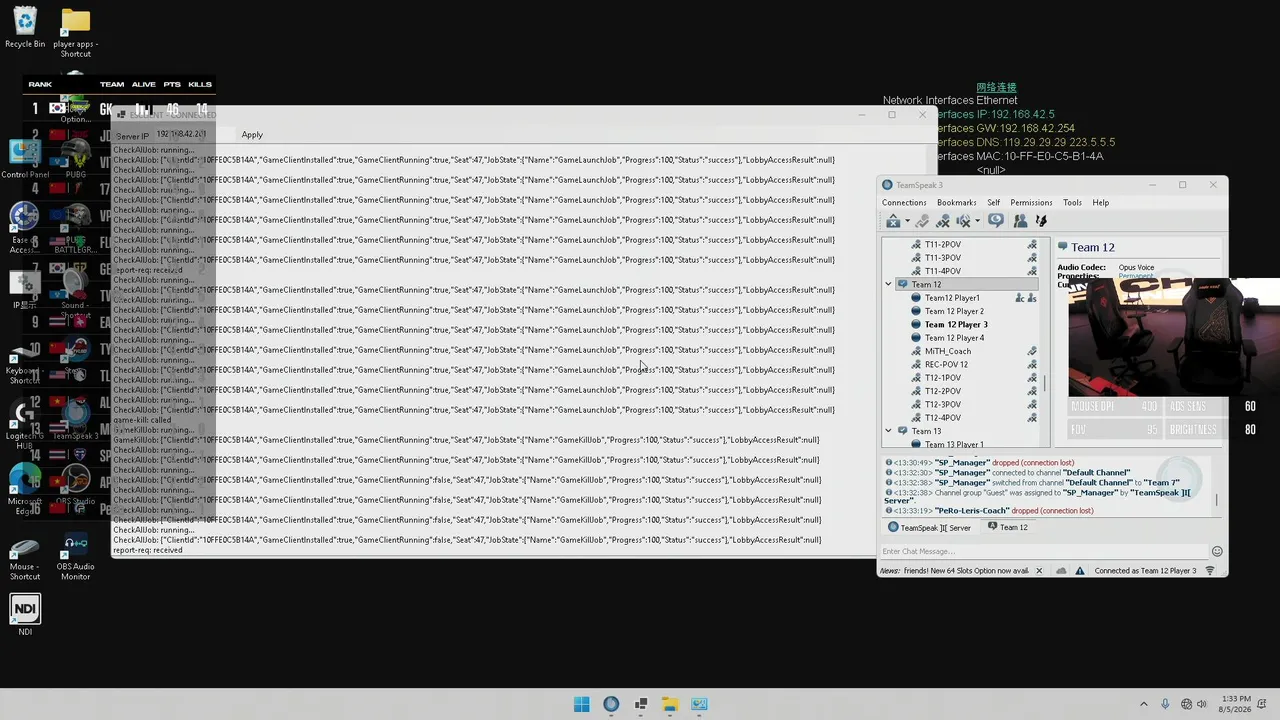Image resolution: width=1280 pixels, height=720 pixels.
Task: Launch OBS Audio Monitor from desktop
Action: tap(75, 558)
